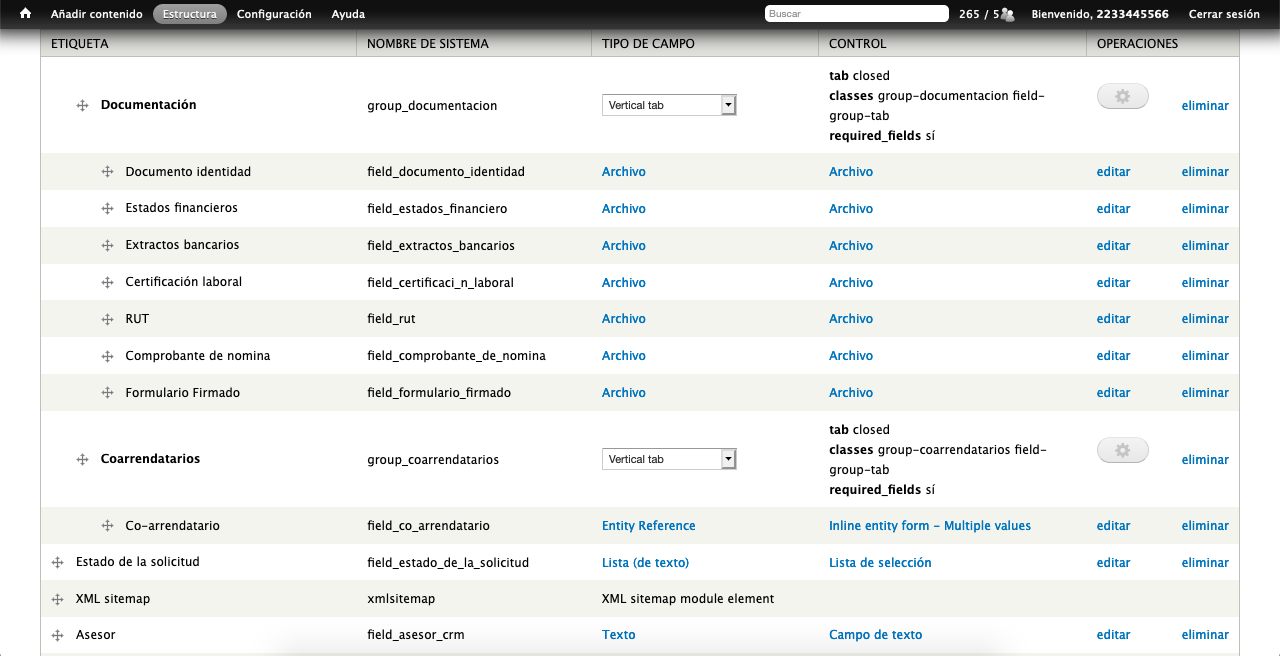Click eliminar for Extractos bancarios field
The image size is (1280, 656).
(x=1205, y=246)
